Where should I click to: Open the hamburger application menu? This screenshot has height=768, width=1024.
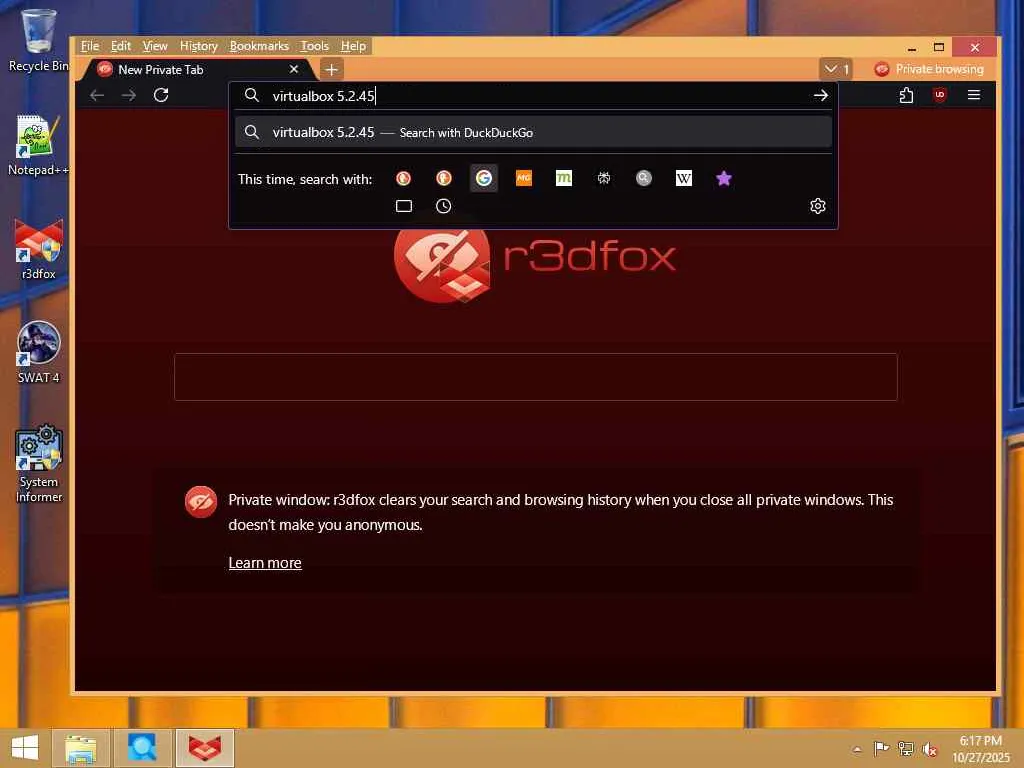click(974, 95)
